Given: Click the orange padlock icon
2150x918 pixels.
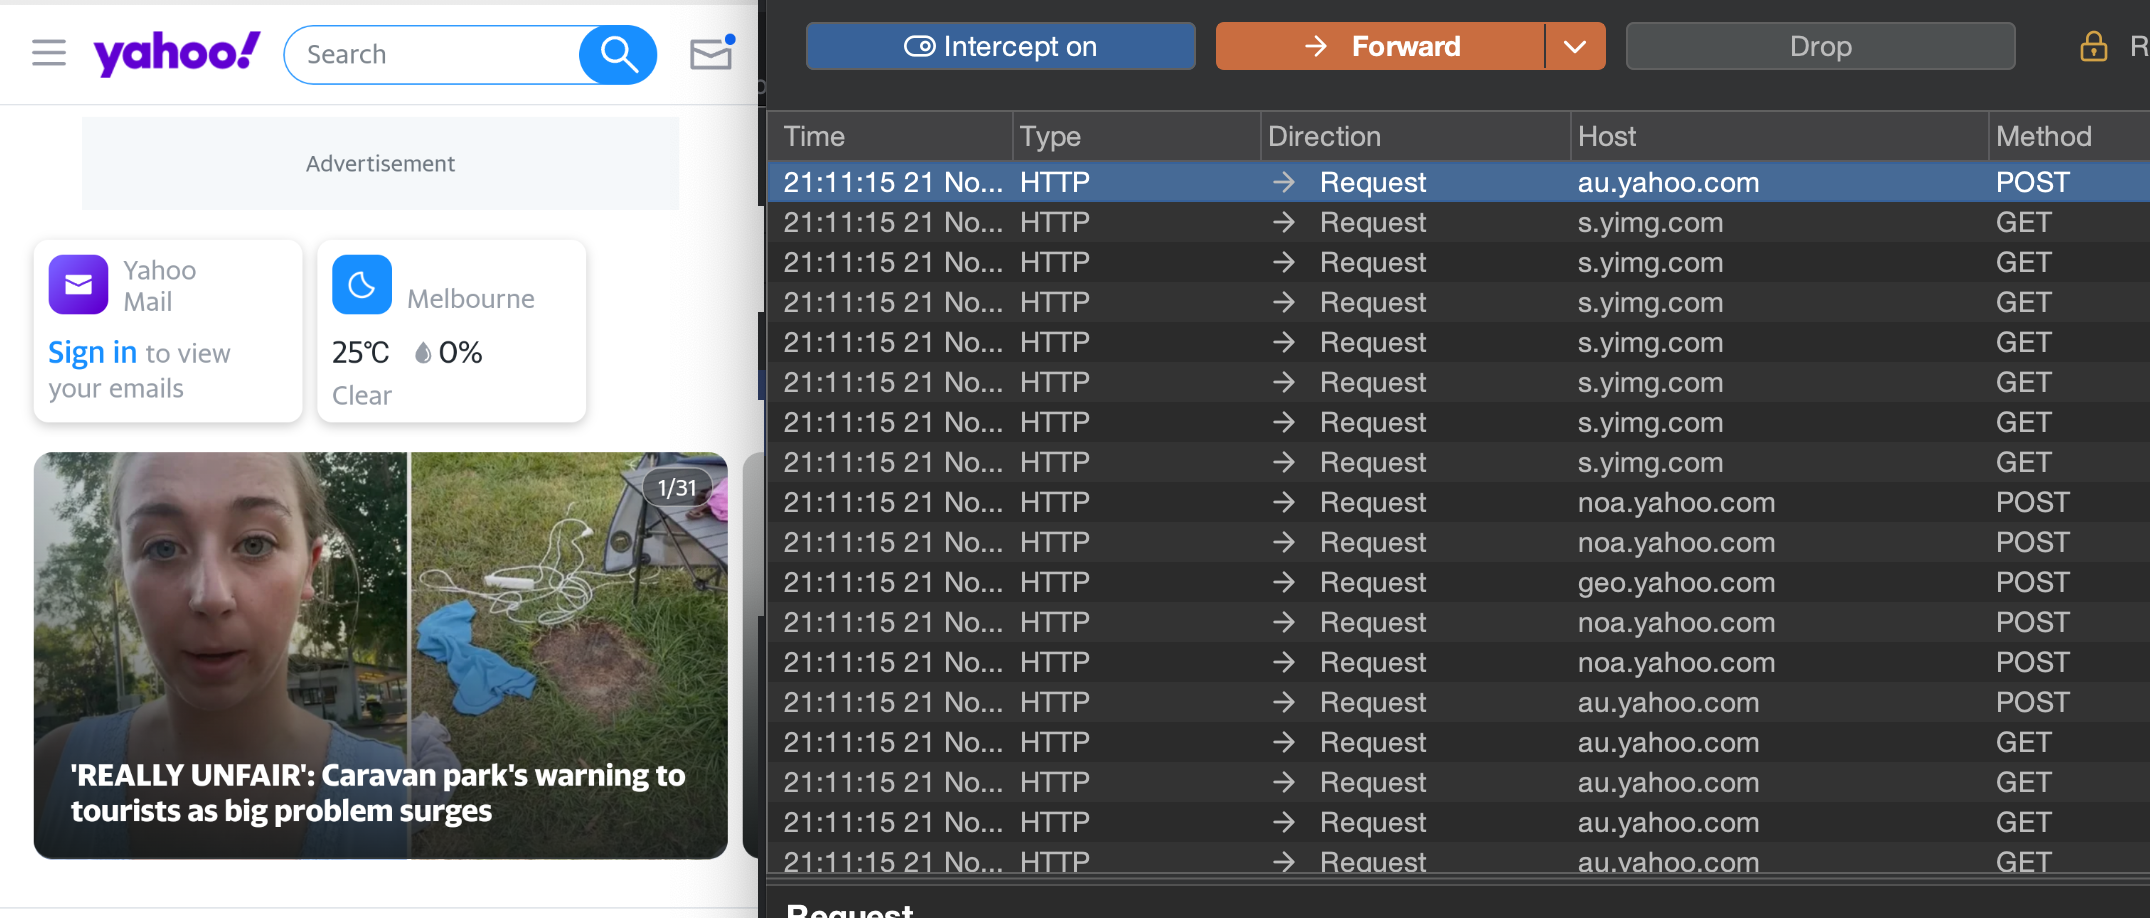Looking at the screenshot, I should coord(2093,47).
